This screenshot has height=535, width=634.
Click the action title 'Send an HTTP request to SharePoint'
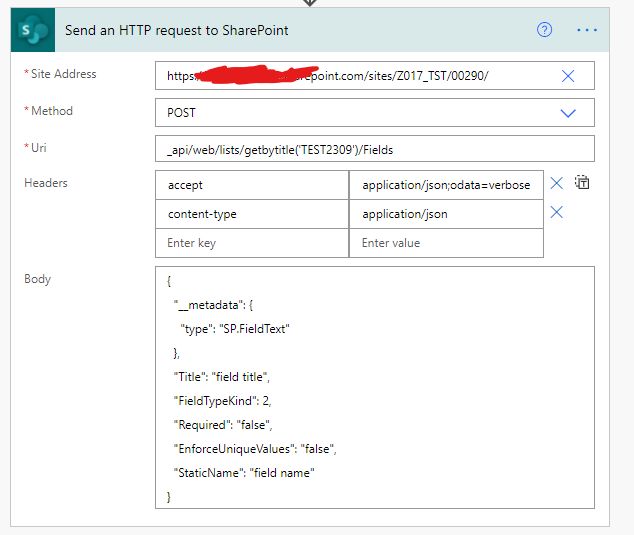(x=177, y=30)
